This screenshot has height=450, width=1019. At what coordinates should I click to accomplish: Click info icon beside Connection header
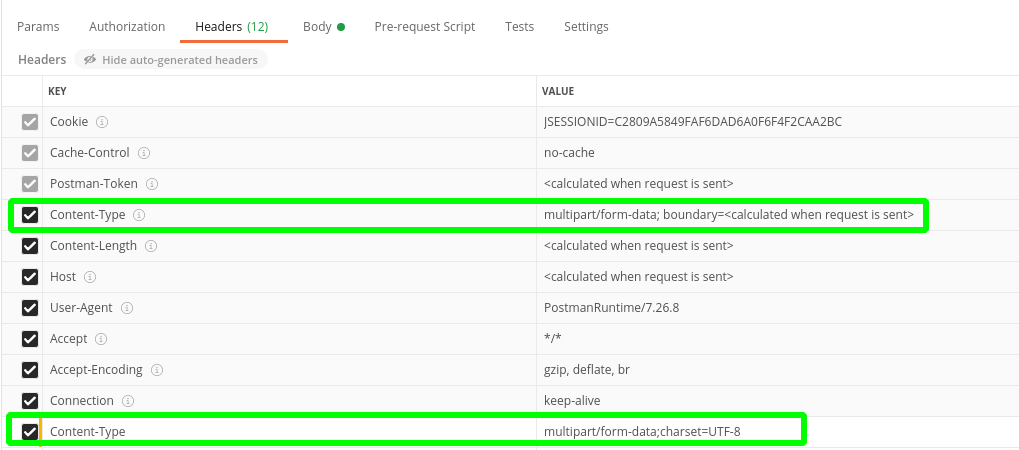point(128,401)
